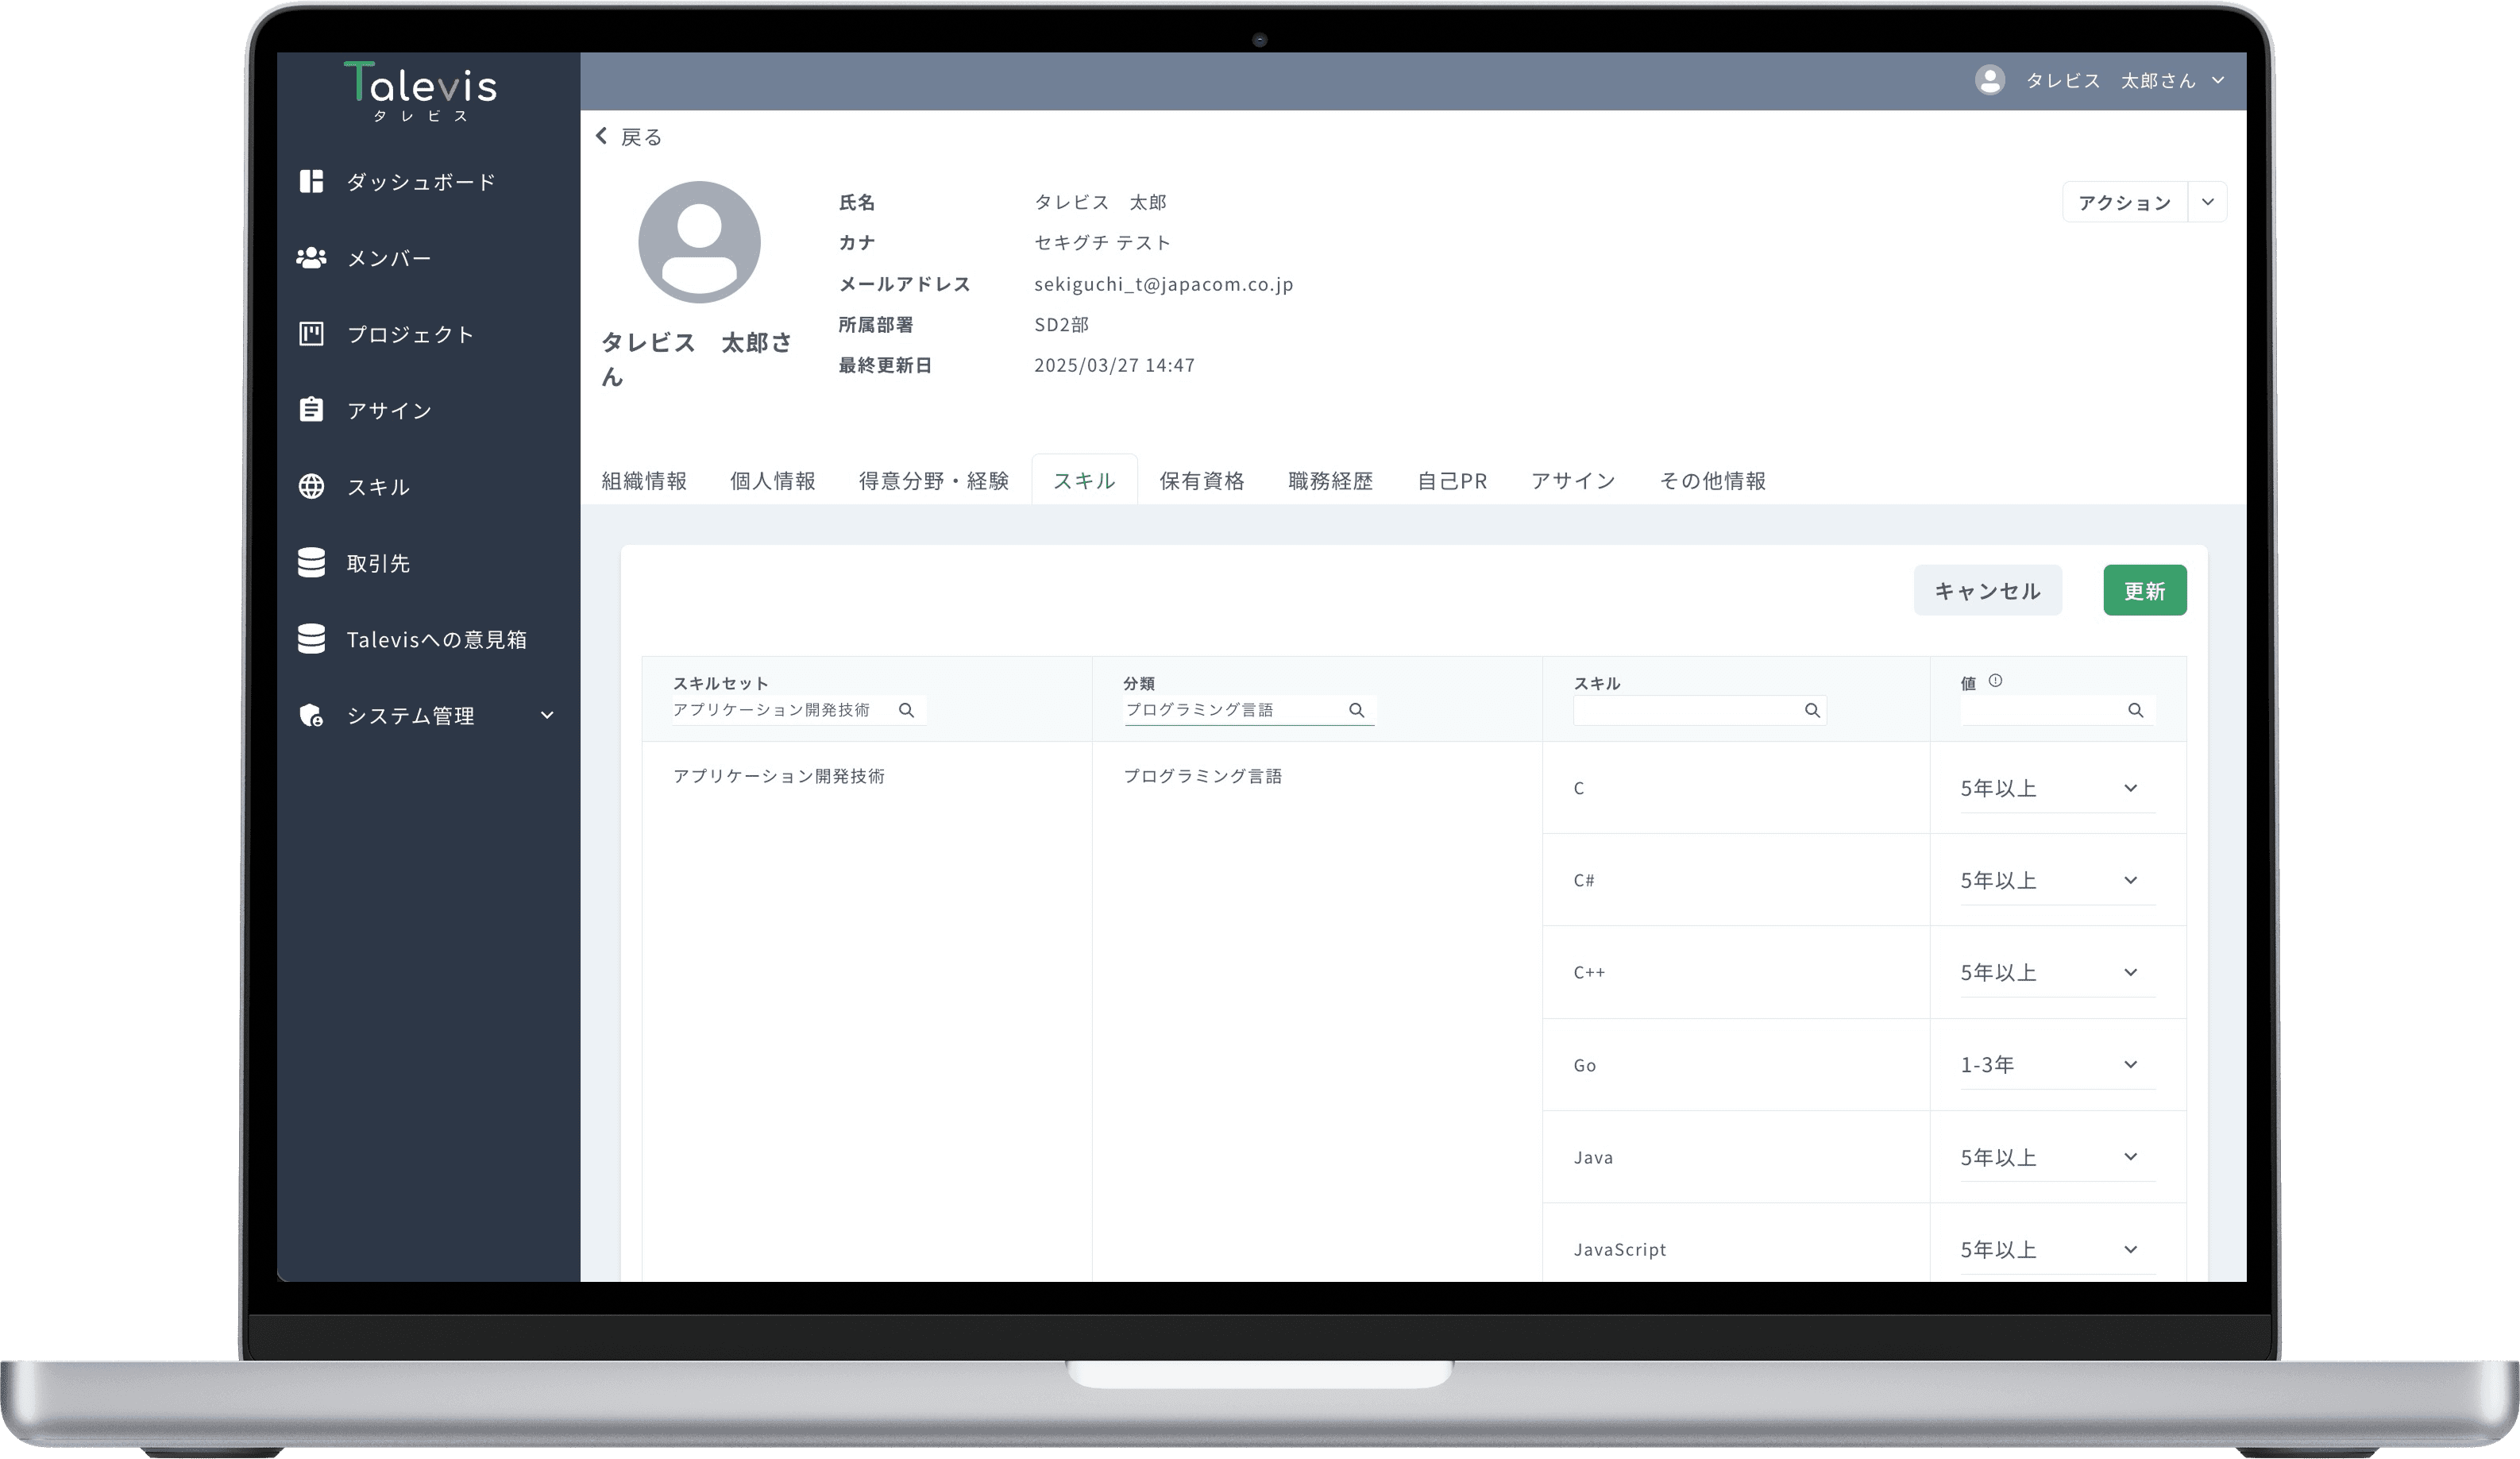Click the date 2025/03/27 14:47
This screenshot has height=1459, width=2520.
coord(1114,365)
